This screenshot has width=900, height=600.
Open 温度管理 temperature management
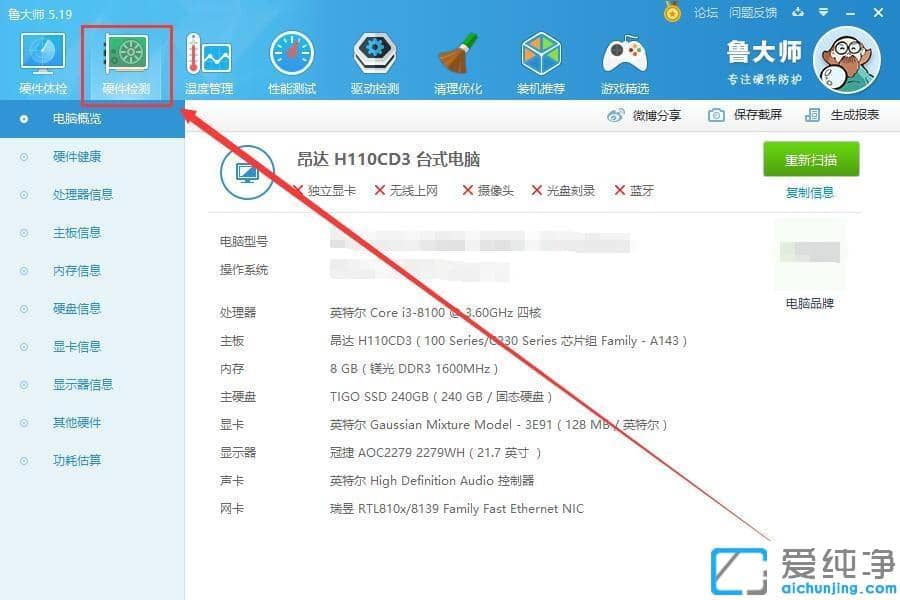coord(207,60)
